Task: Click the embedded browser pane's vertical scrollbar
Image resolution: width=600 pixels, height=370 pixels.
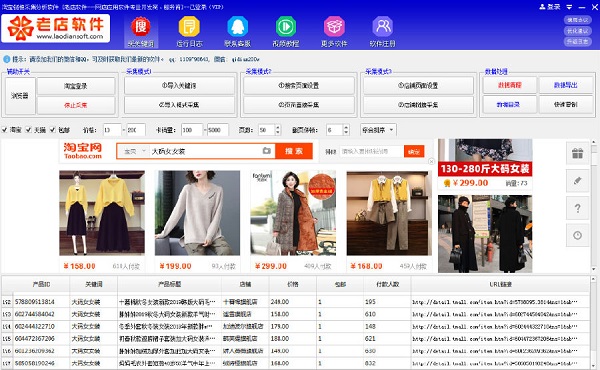Action: click(x=593, y=205)
